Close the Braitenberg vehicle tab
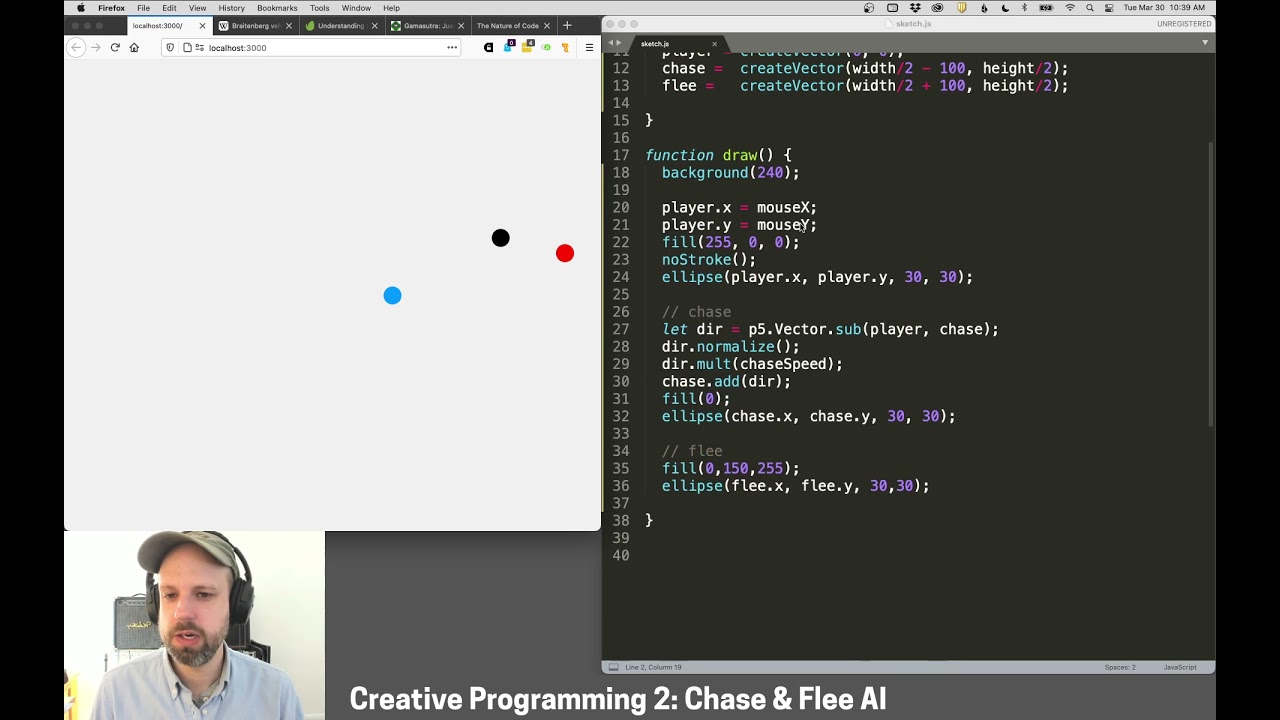Viewport: 1280px width, 720px height. pyautogui.click(x=289, y=26)
